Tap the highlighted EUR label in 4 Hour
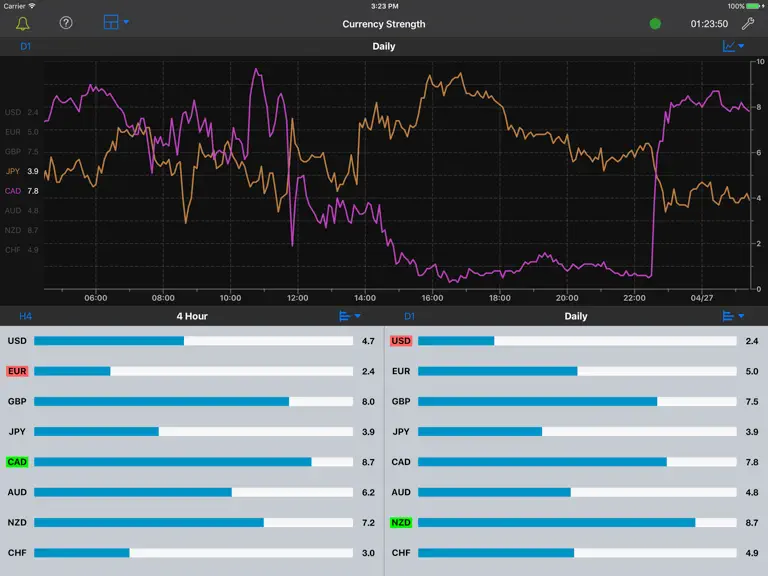This screenshot has width=768, height=576. (17, 371)
